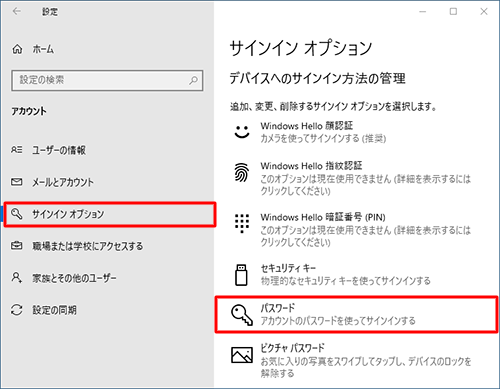Click the key icon beside サインイン オプション
This screenshot has width=500, height=389.
point(17,214)
